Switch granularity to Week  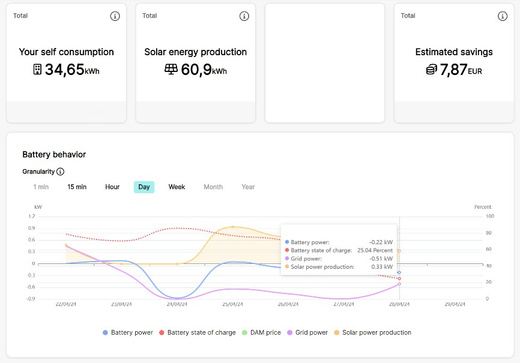[177, 187]
